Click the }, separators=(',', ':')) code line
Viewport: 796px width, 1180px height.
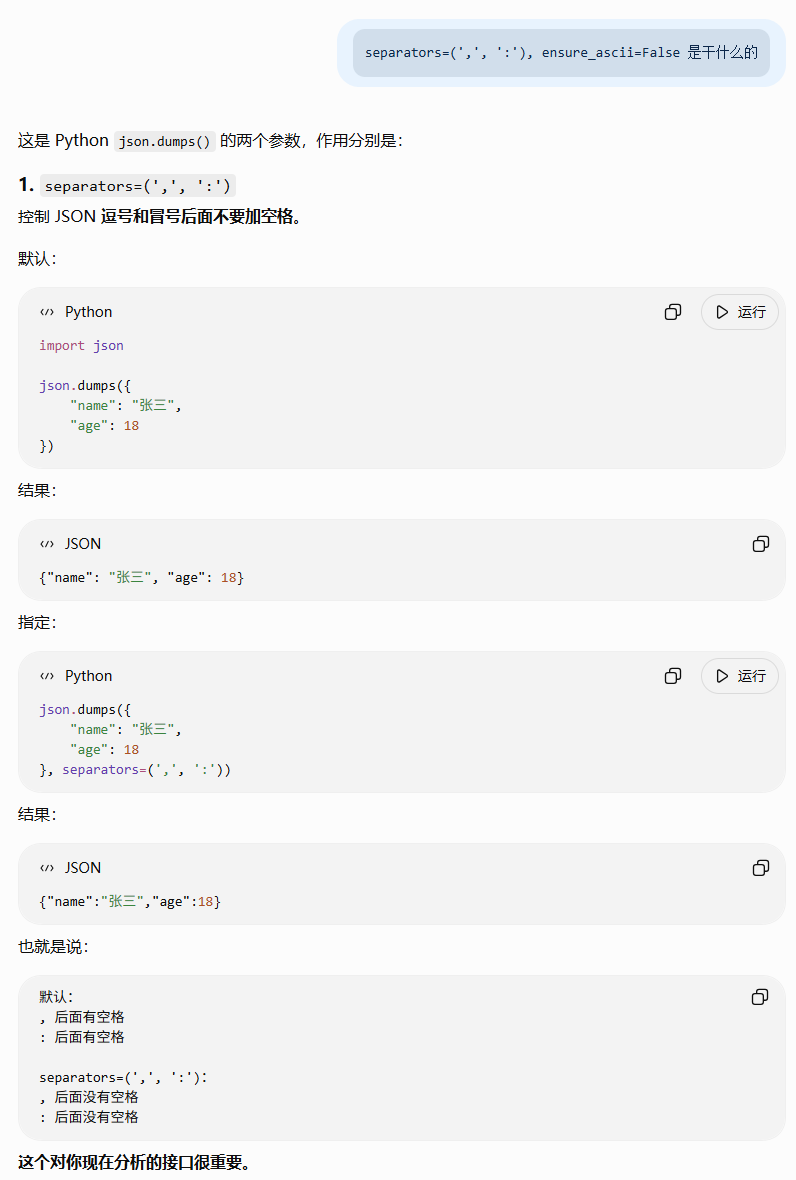(x=135, y=770)
